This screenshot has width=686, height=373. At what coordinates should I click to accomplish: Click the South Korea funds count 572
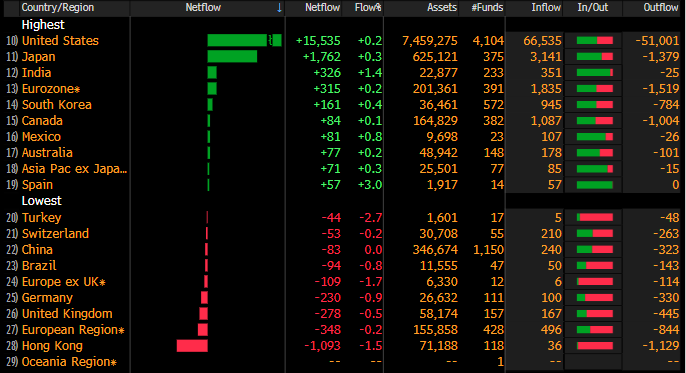coord(494,105)
